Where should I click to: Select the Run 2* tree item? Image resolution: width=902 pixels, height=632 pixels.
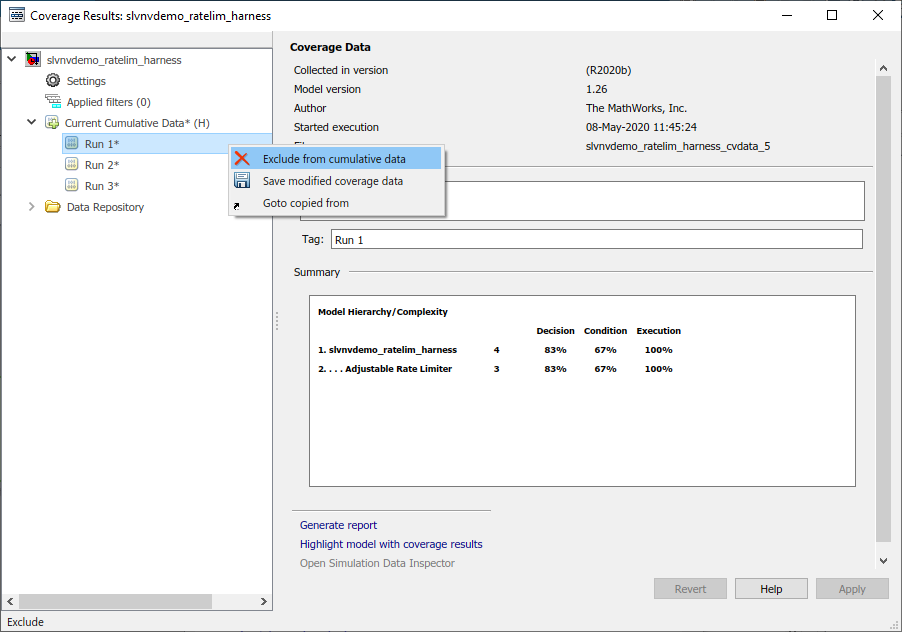pyautogui.click(x=101, y=165)
